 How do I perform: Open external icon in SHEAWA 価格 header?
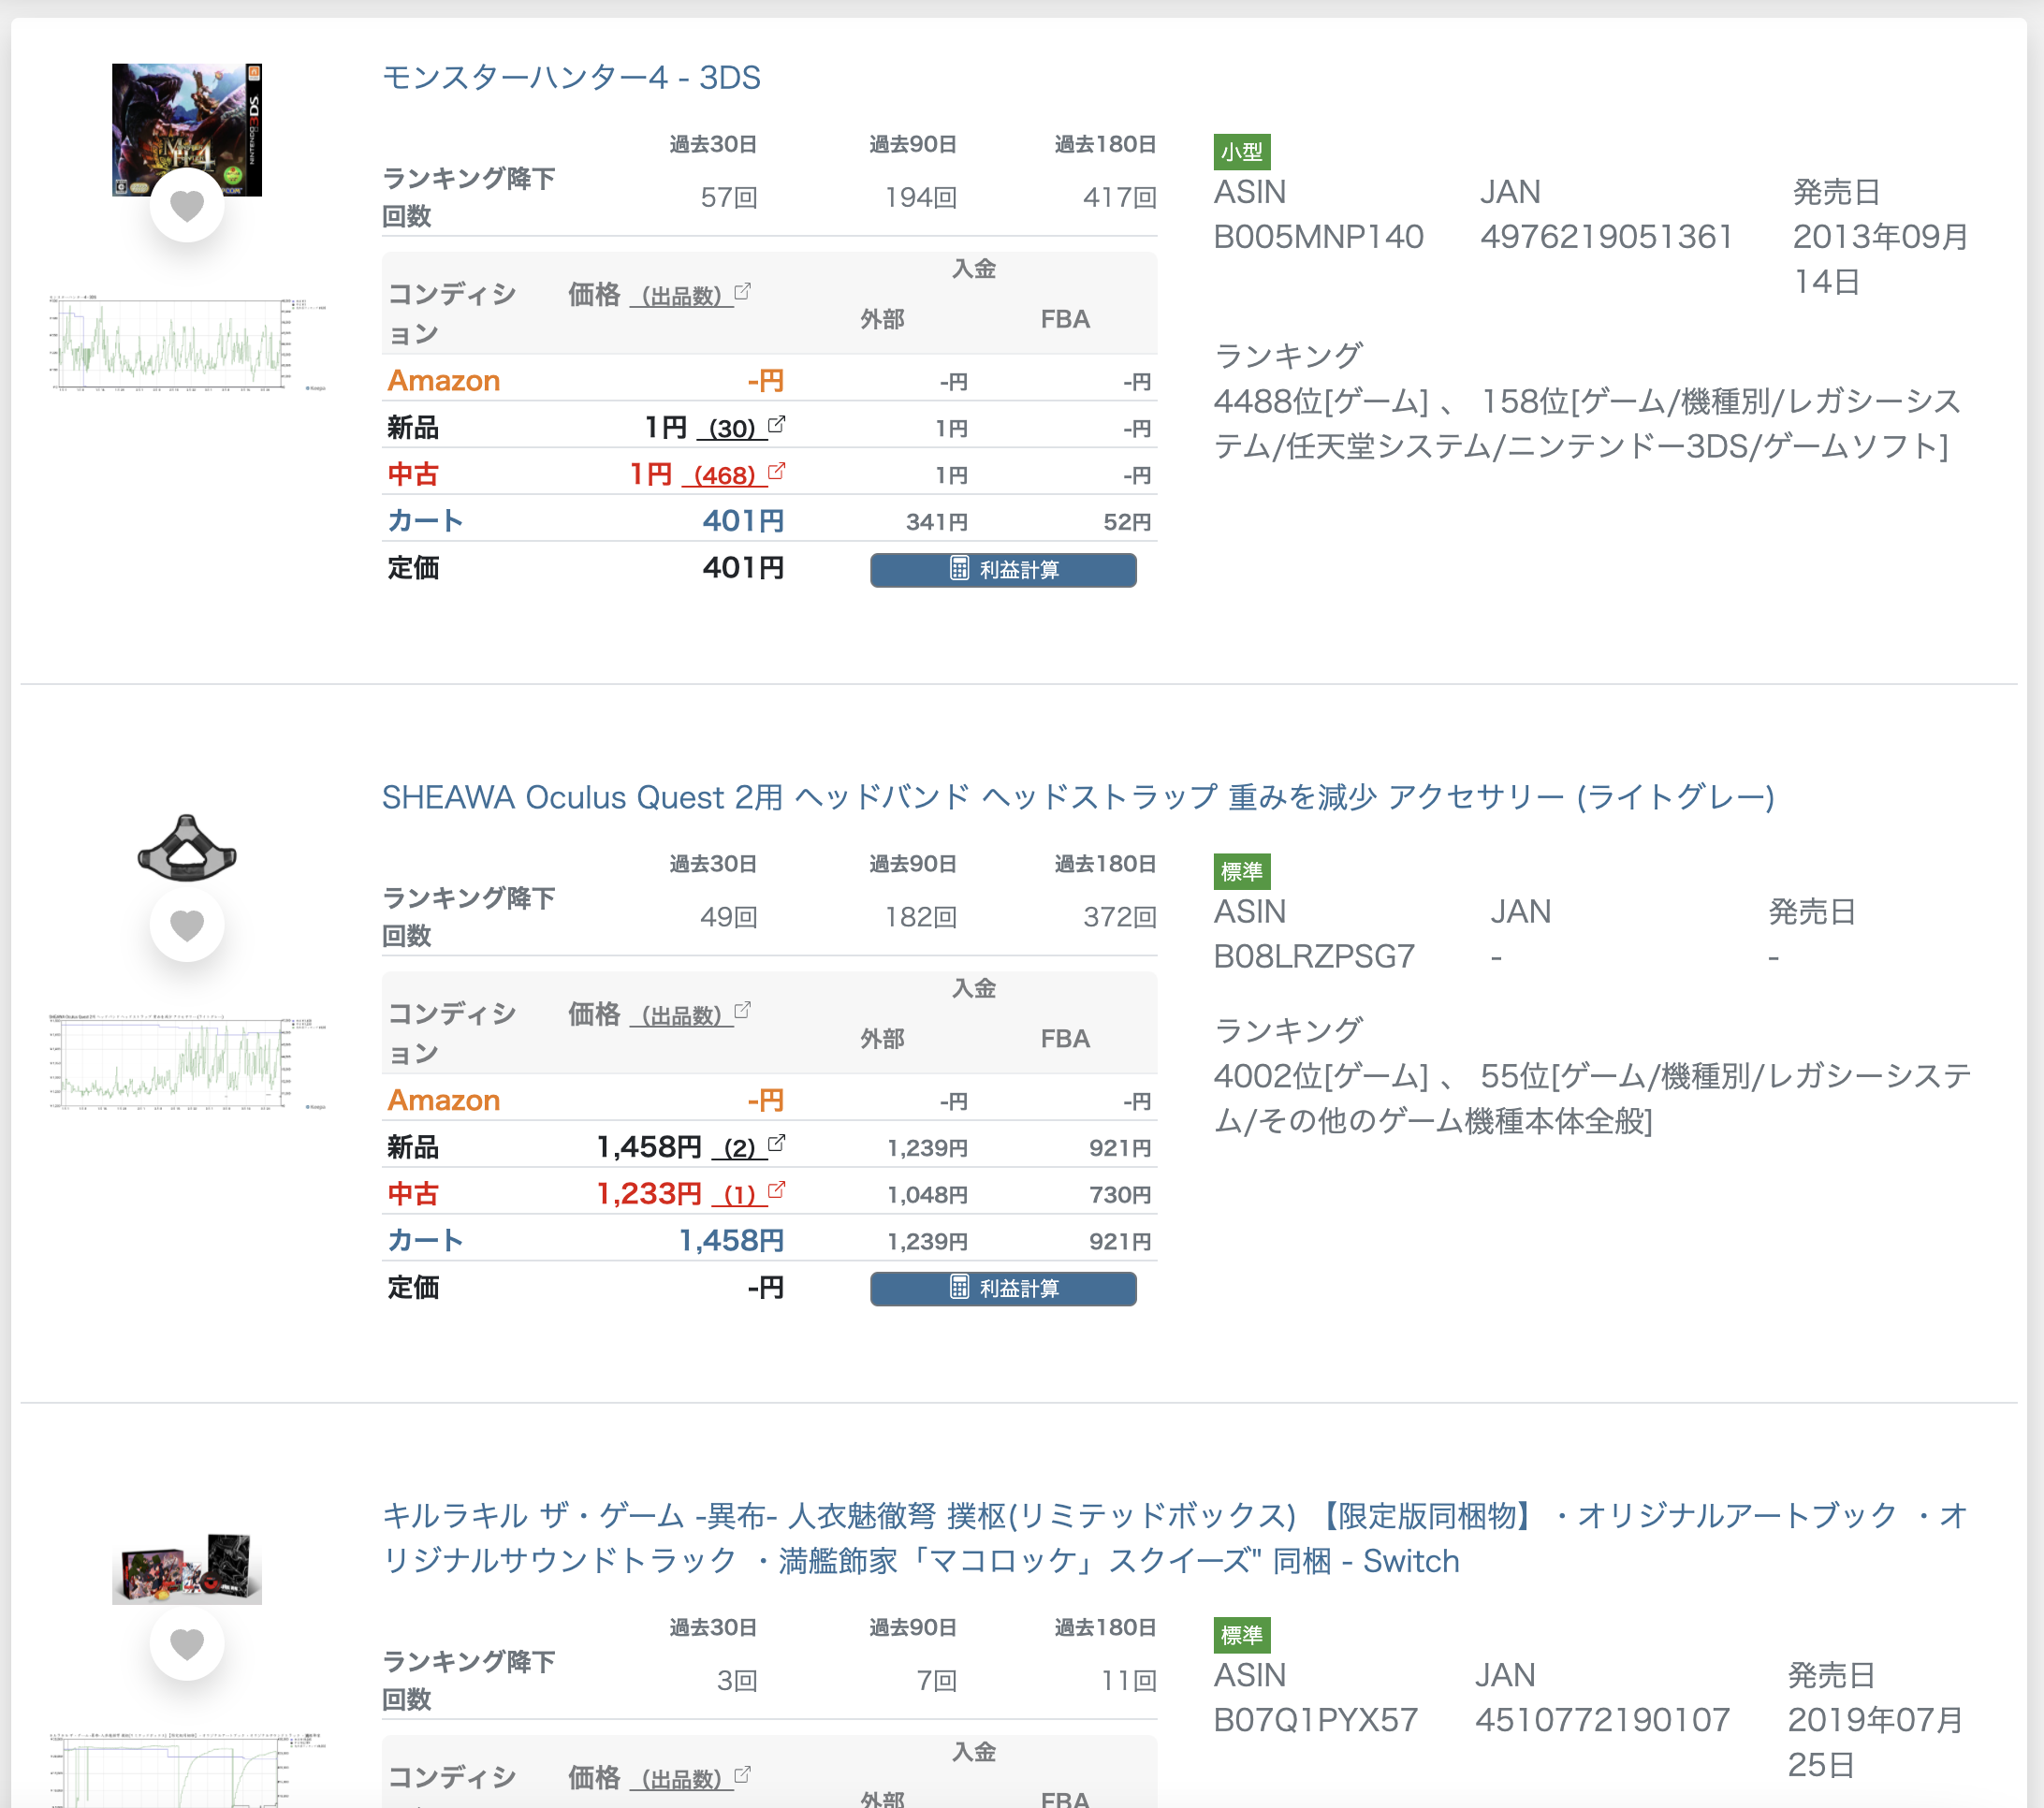(x=742, y=1011)
